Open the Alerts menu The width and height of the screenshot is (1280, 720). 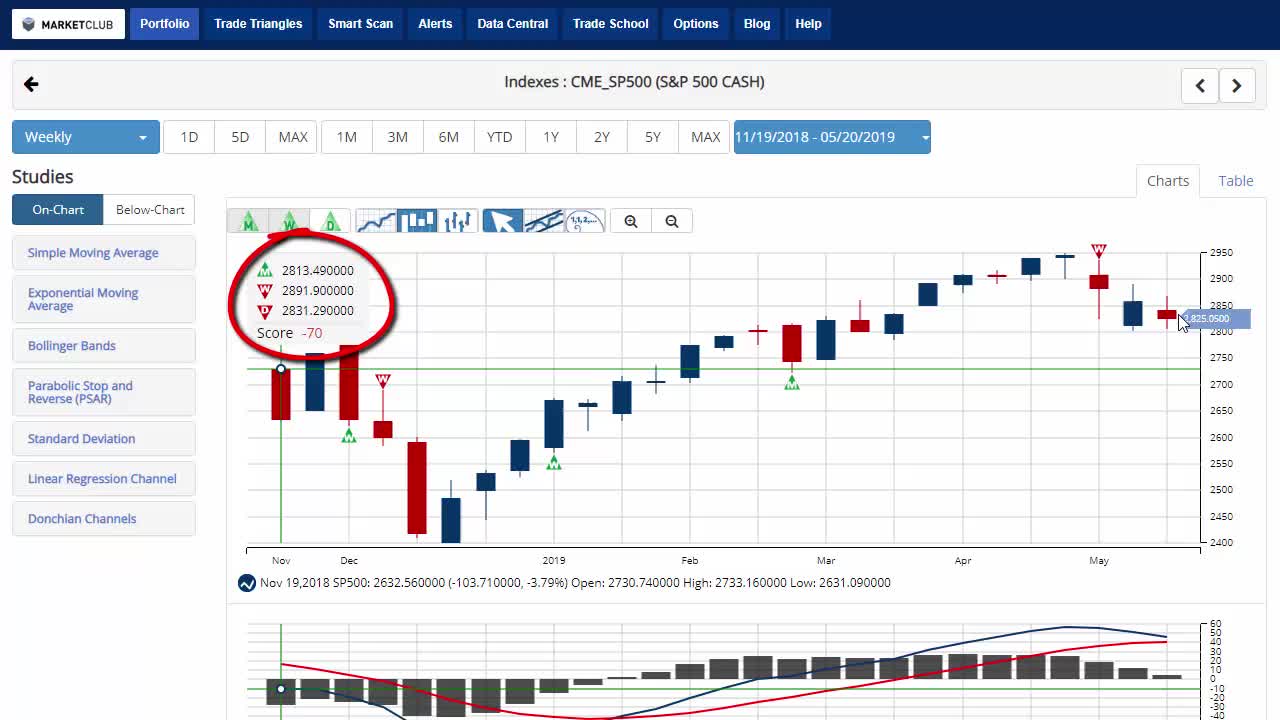(435, 24)
